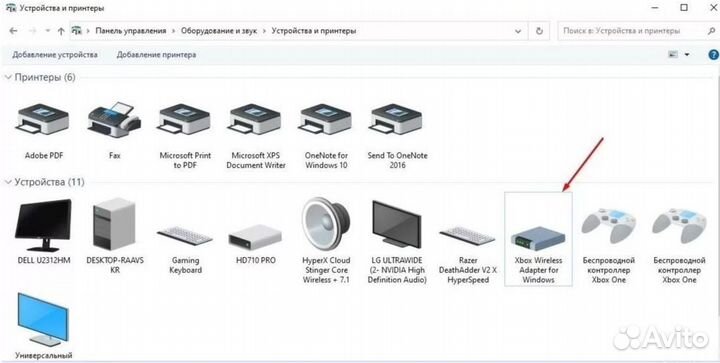Select the Fax device icon
This screenshot has height=363, width=720.
114,119
